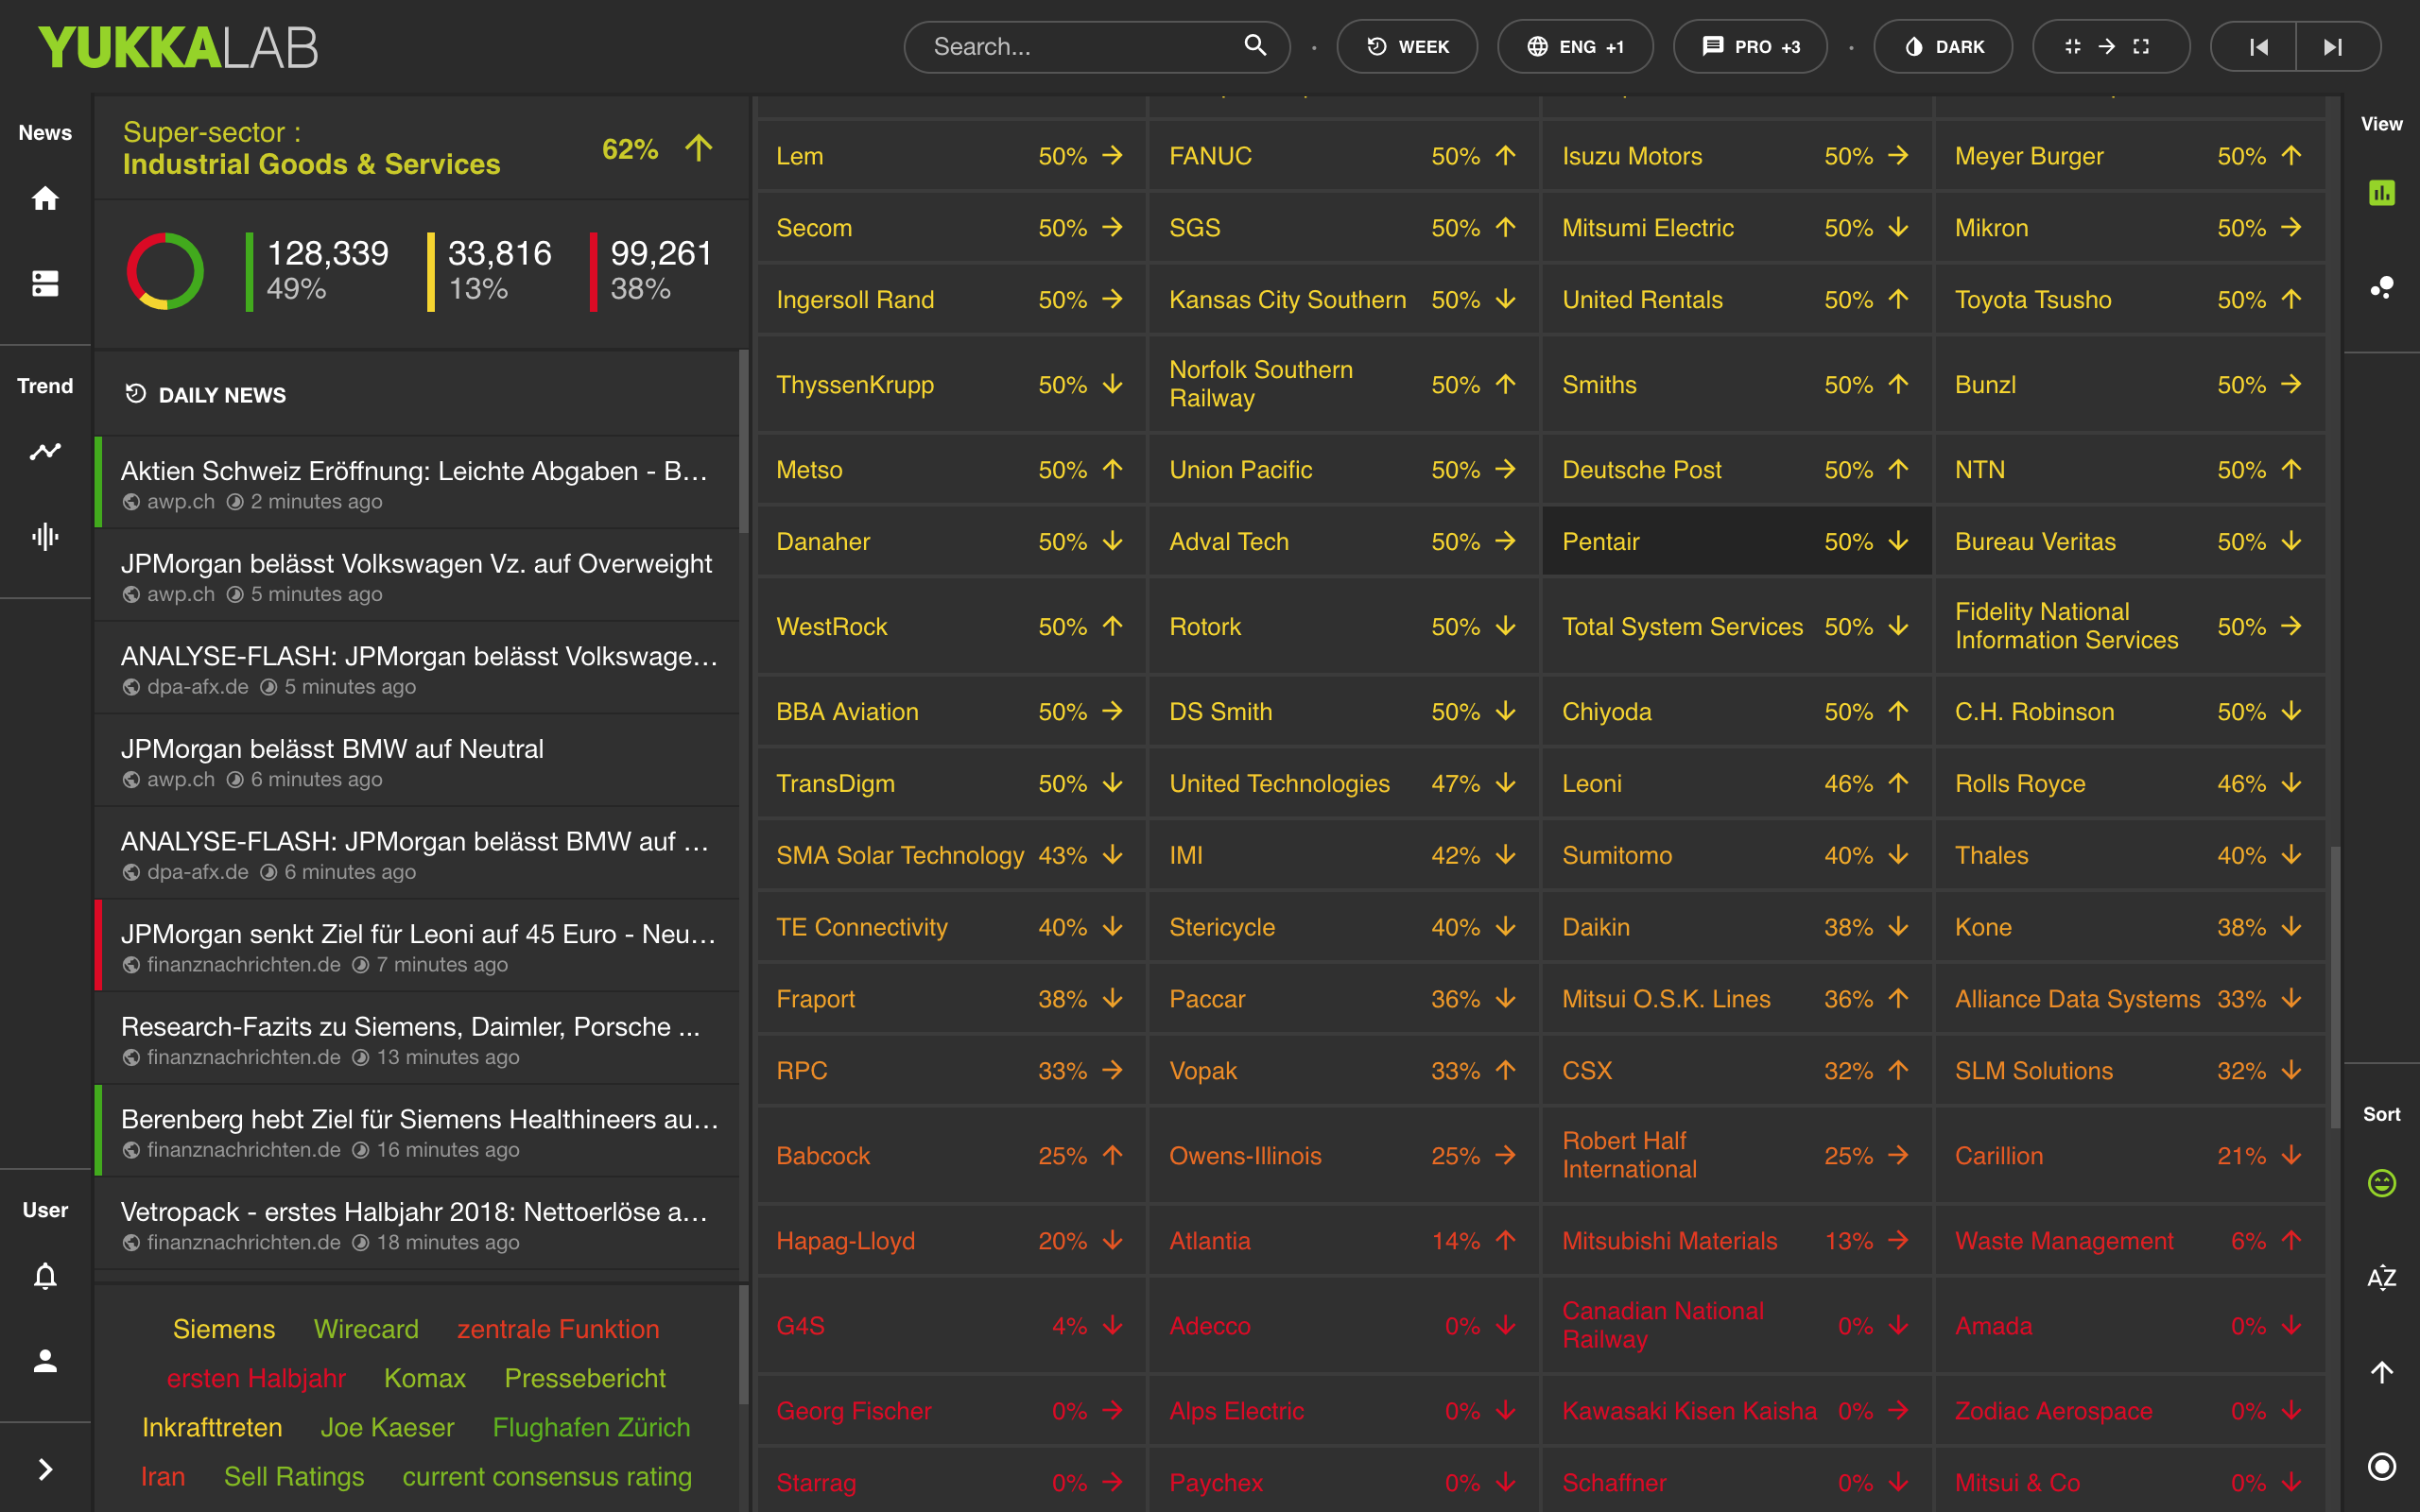The width and height of the screenshot is (2420, 1512).
Task: Expand the left sidebar chevron
Action: [x=45, y=1469]
